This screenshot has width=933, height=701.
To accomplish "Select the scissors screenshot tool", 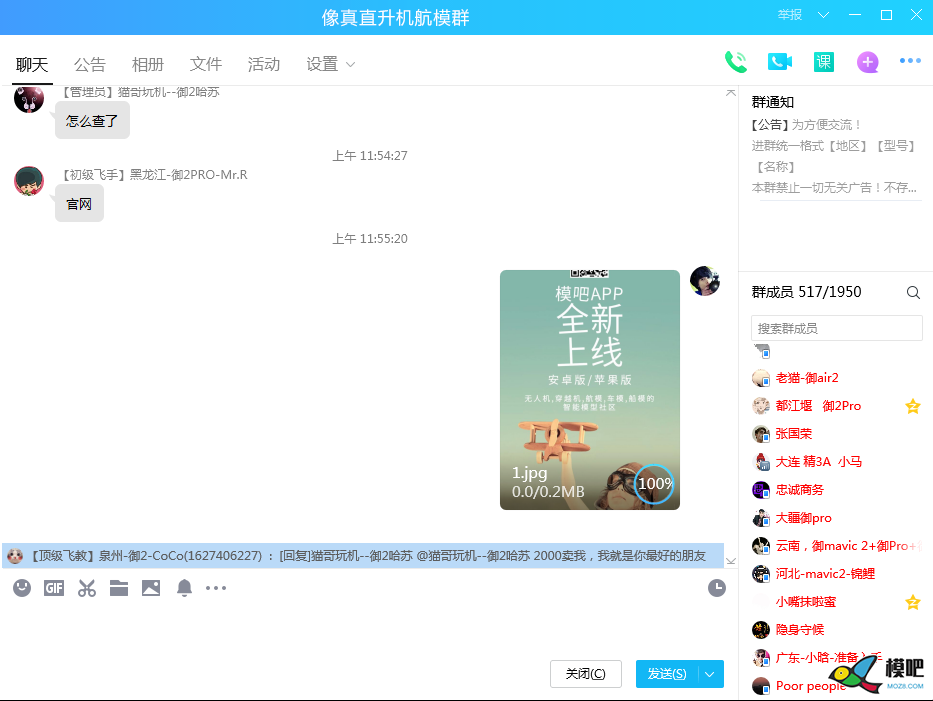I will click(87, 588).
